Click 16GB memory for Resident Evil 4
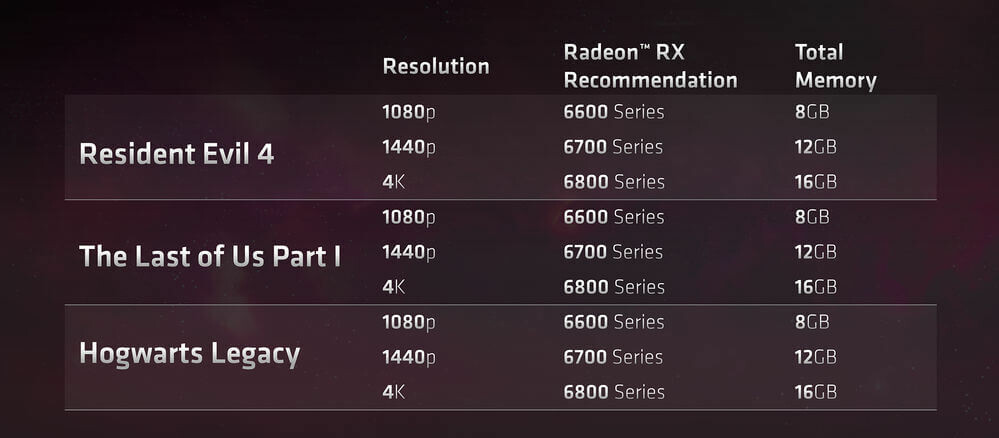This screenshot has width=999, height=438. [x=815, y=182]
